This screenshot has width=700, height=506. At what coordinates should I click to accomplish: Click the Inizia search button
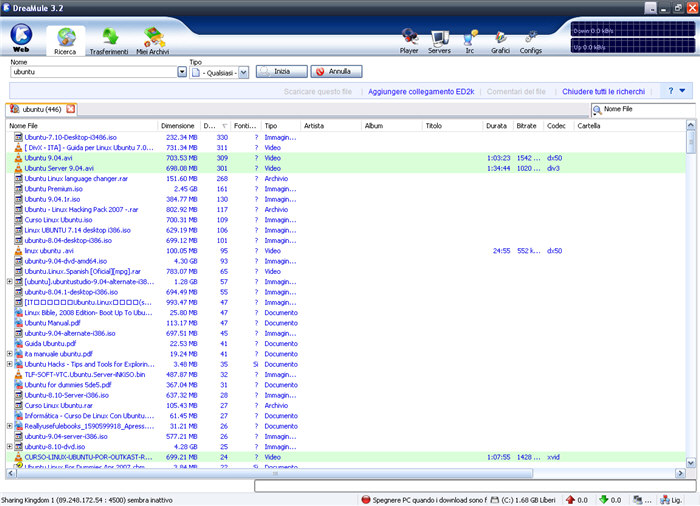pyautogui.click(x=282, y=71)
